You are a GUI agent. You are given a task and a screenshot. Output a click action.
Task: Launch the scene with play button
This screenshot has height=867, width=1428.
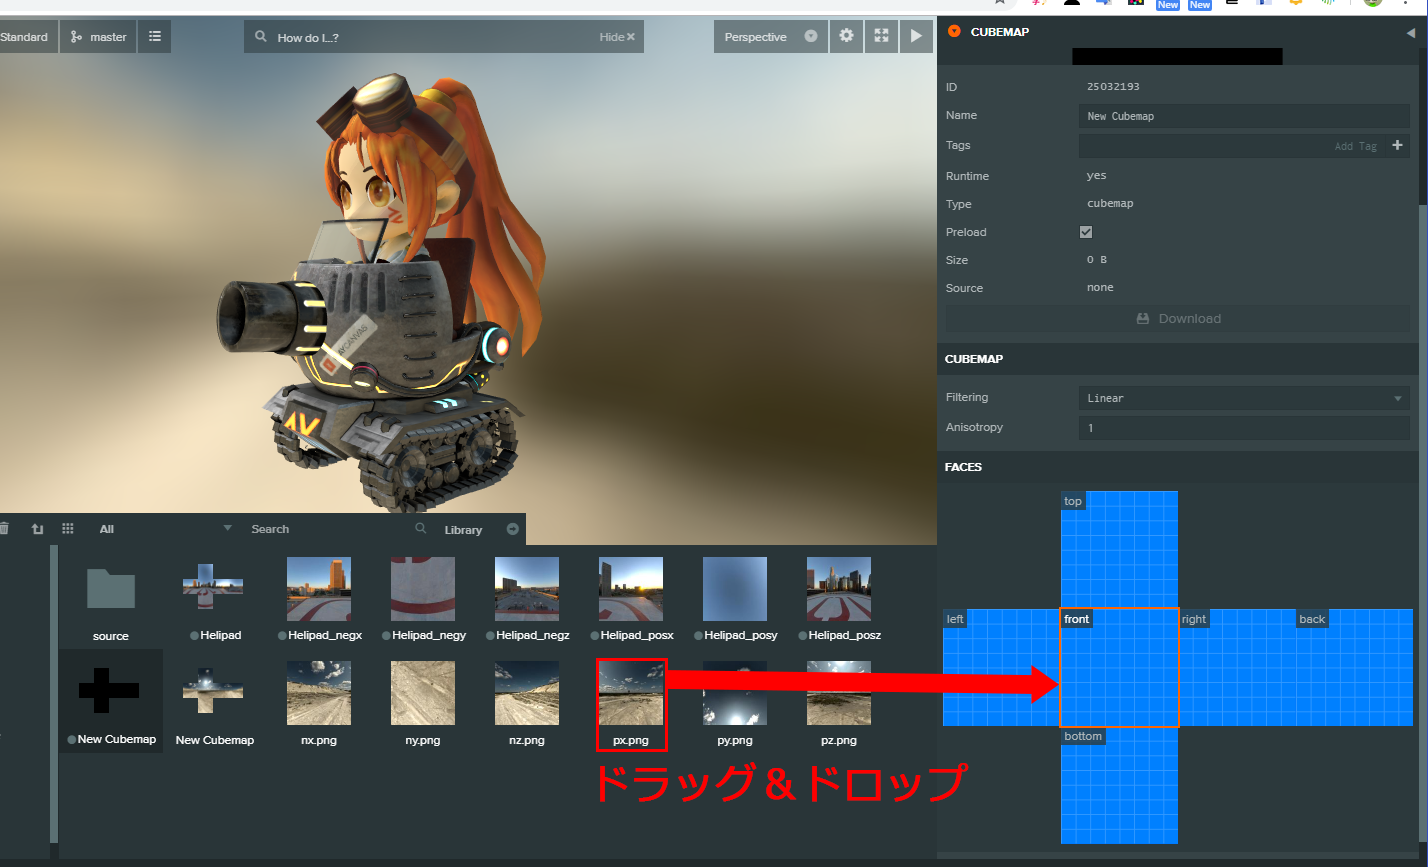point(915,36)
